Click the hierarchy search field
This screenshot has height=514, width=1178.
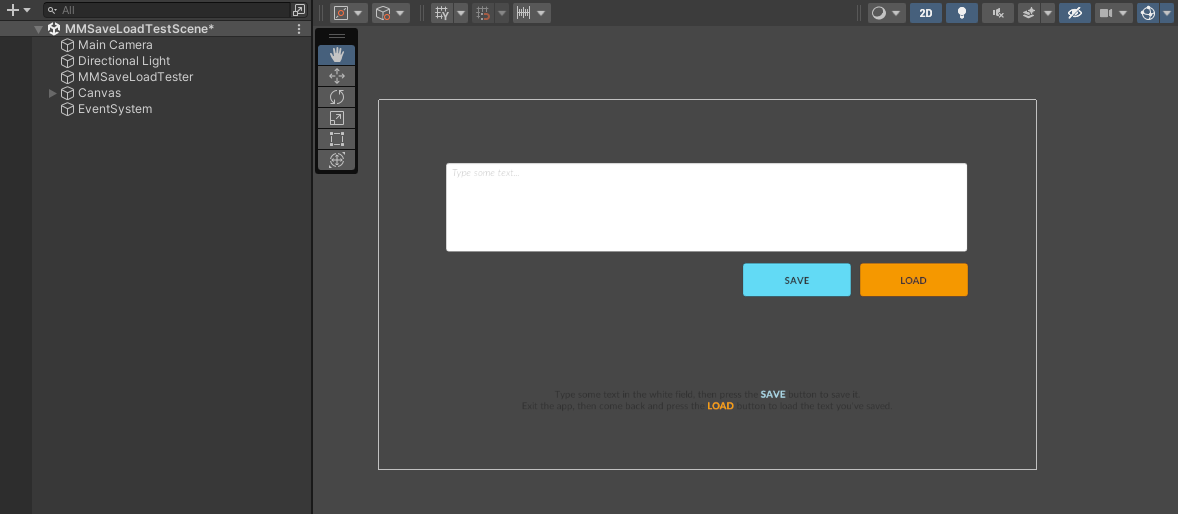pos(170,10)
